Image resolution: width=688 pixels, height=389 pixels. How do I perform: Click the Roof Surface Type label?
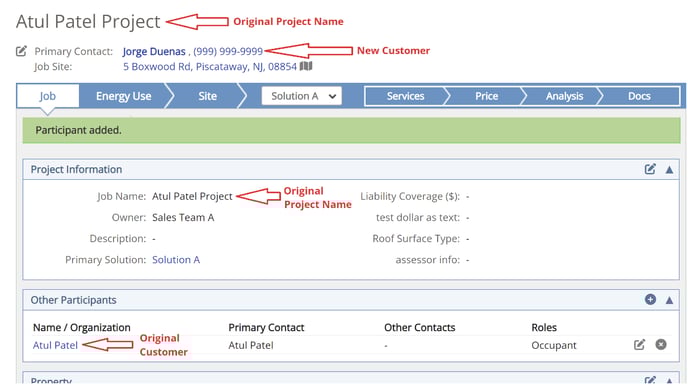pyautogui.click(x=416, y=239)
